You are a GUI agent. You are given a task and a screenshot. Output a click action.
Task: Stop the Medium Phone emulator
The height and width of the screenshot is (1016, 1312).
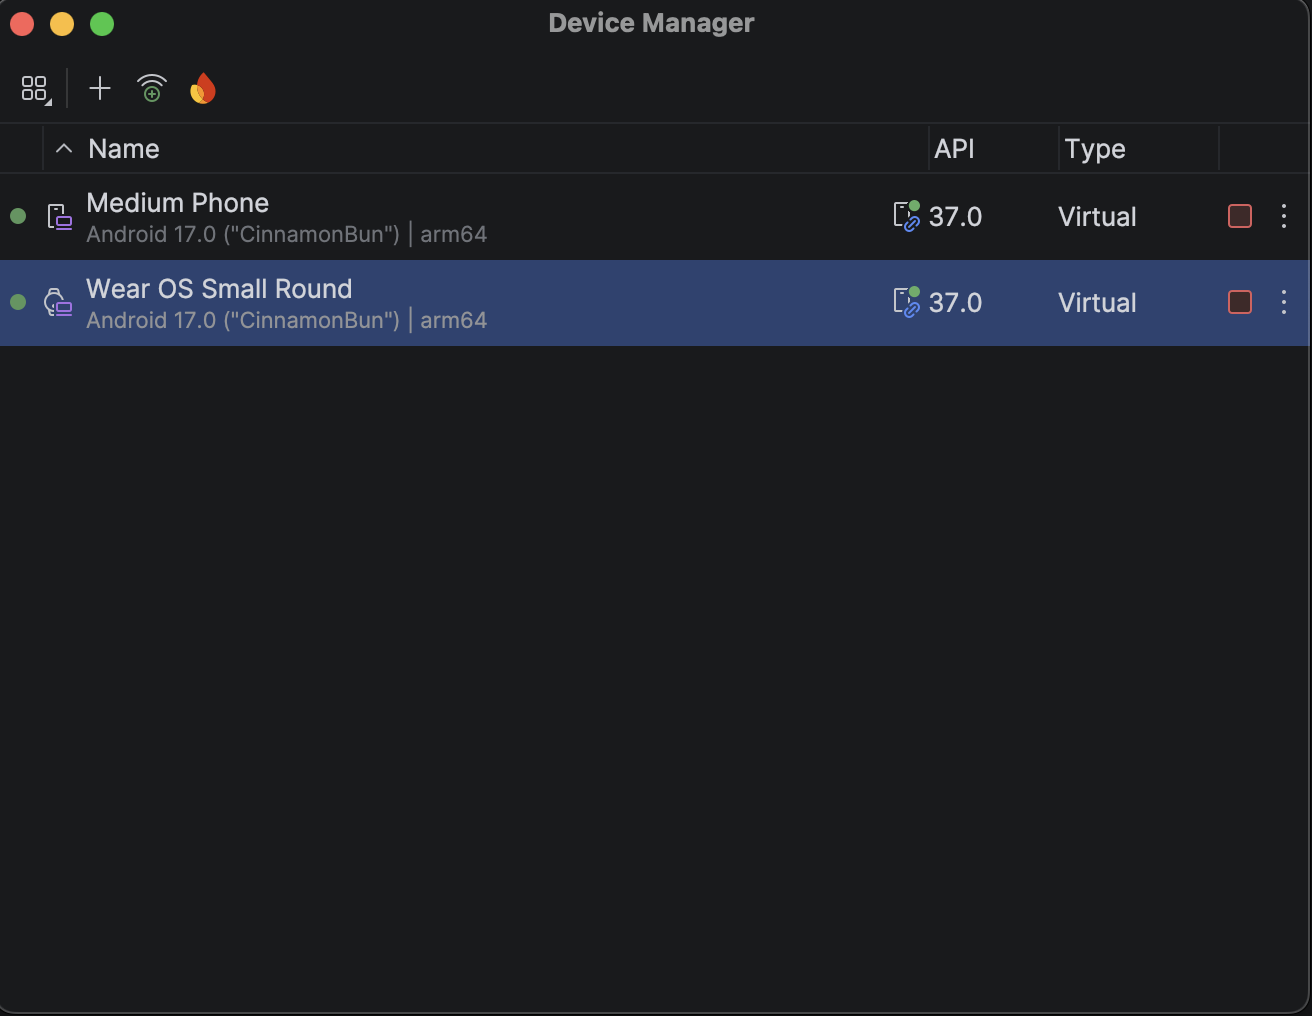pos(1240,216)
